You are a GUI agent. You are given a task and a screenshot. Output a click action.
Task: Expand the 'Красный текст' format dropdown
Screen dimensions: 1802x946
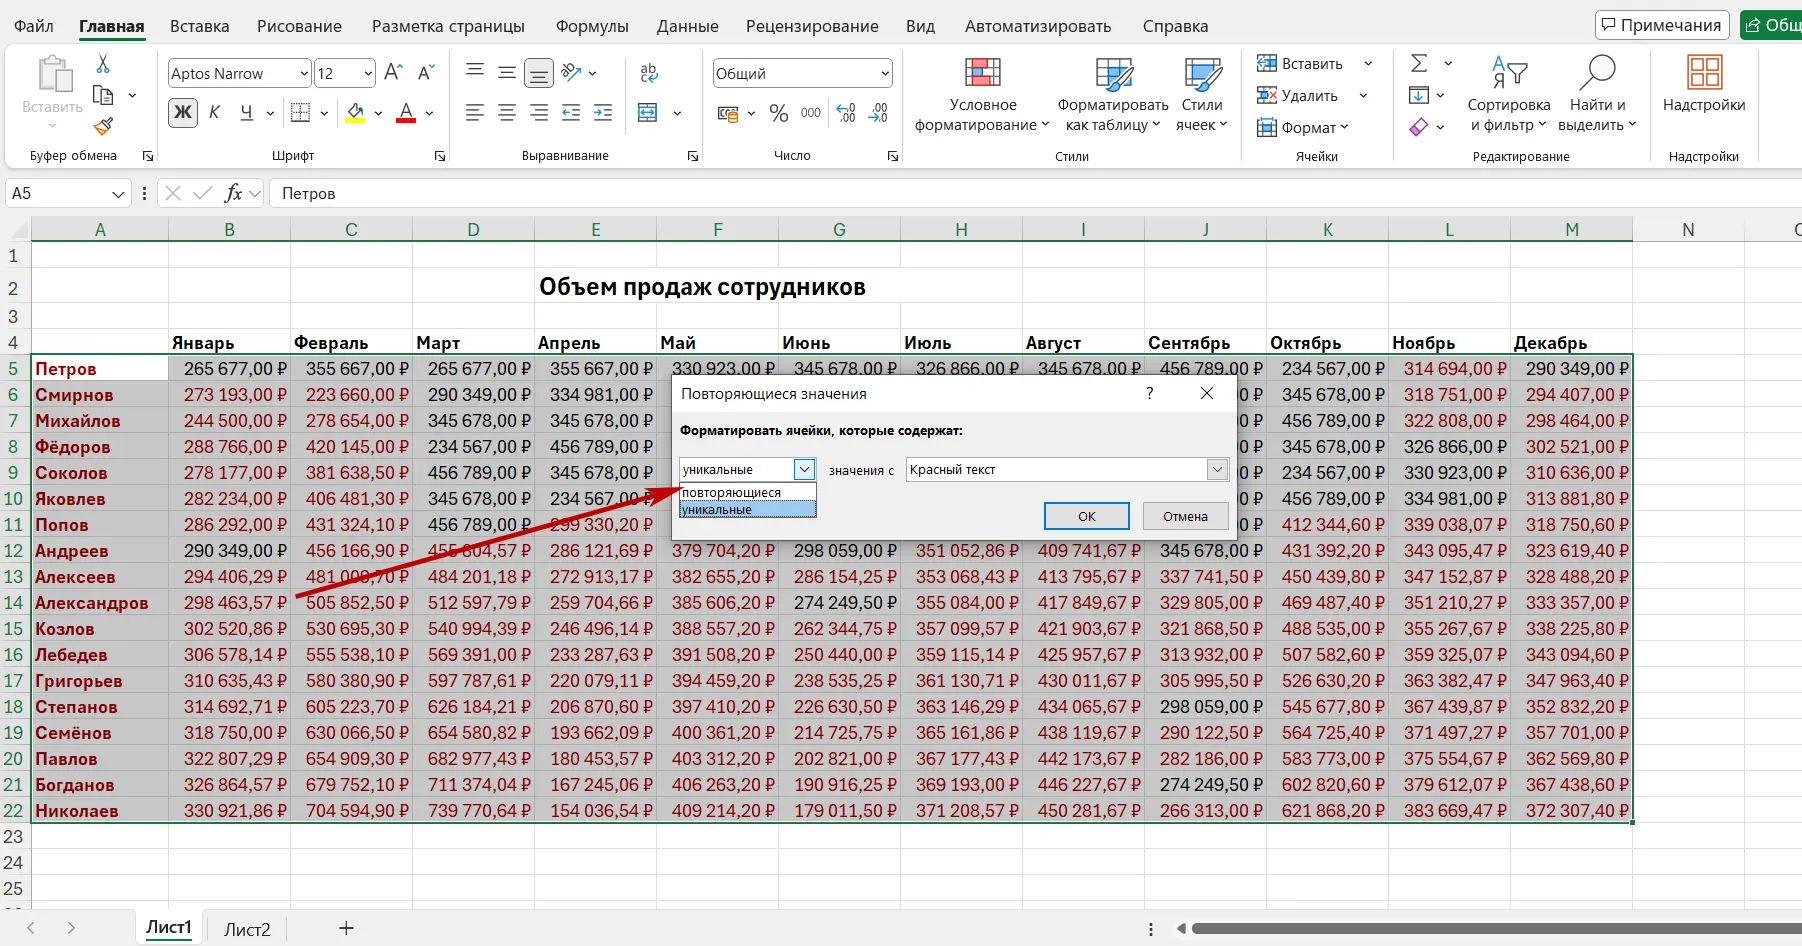(1217, 470)
